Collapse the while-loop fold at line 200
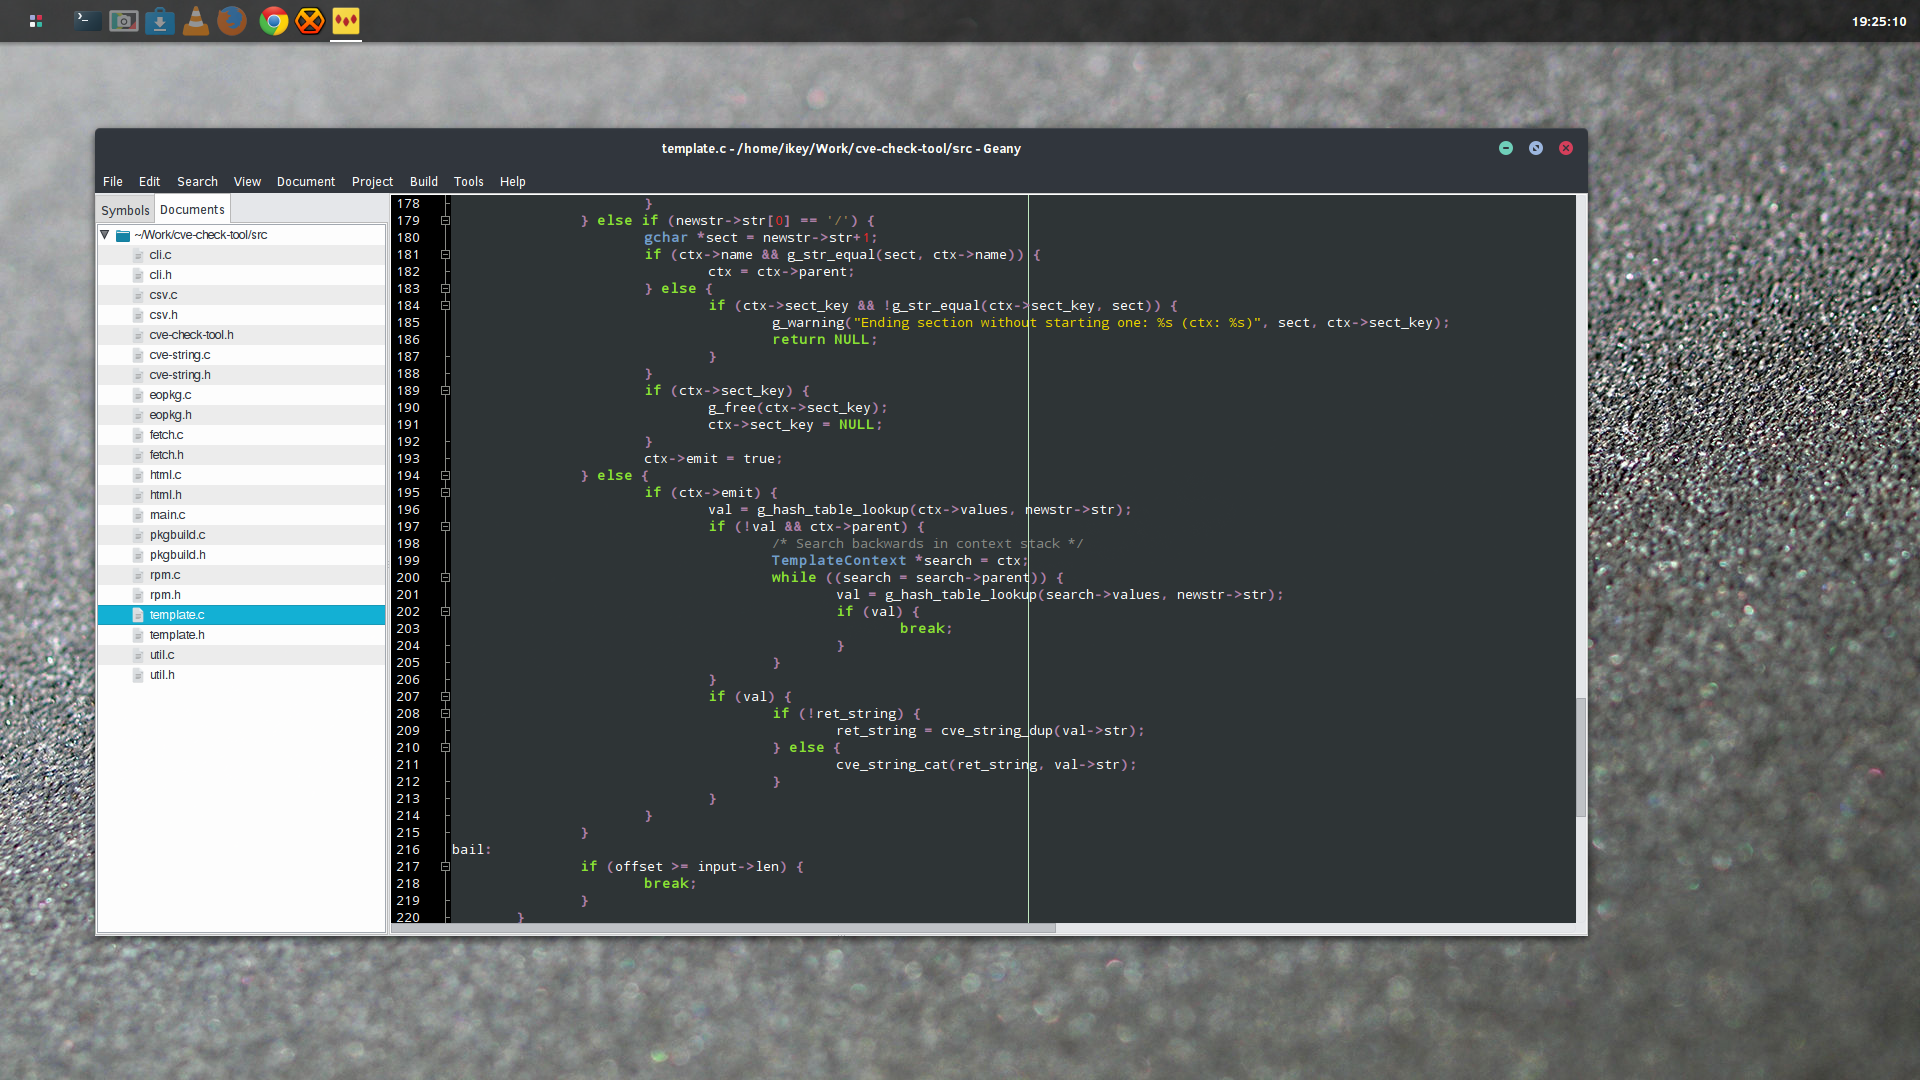Image resolution: width=1920 pixels, height=1080 pixels. pos(445,578)
